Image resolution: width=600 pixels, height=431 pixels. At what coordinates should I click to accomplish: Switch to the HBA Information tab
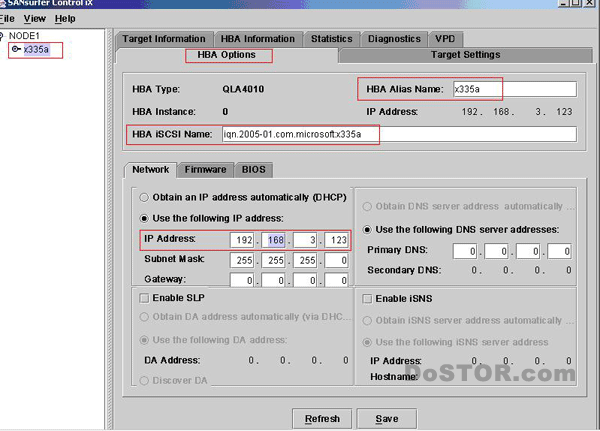pyautogui.click(x=256, y=39)
